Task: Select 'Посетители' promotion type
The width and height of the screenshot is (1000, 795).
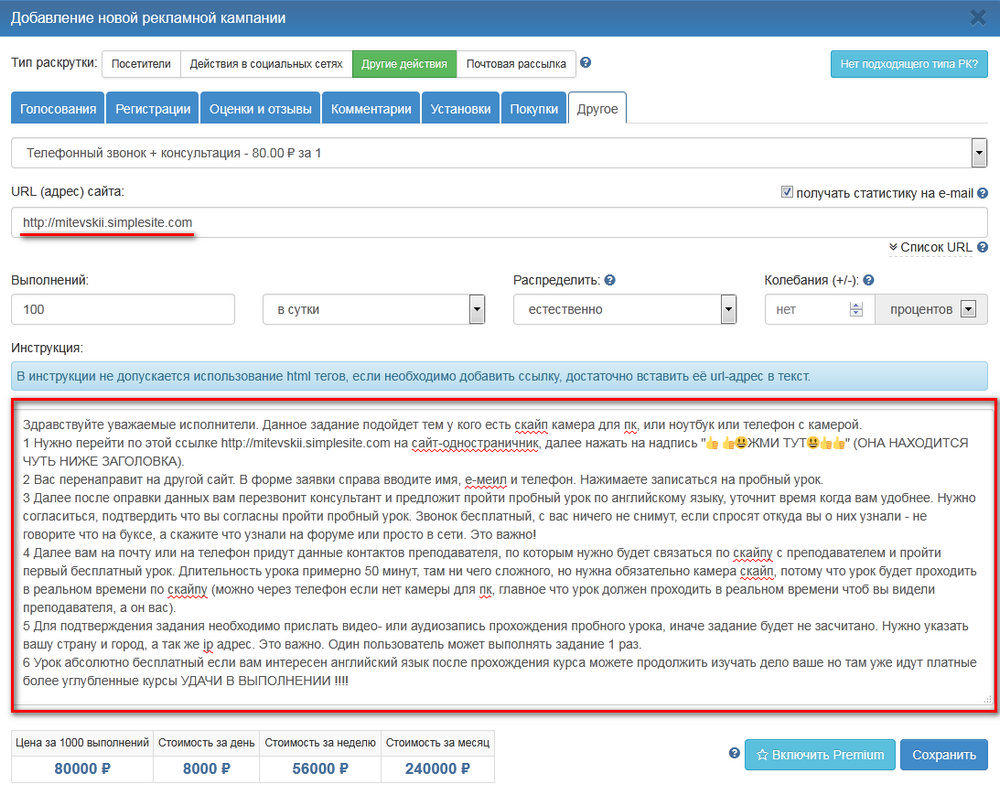Action: (x=140, y=64)
